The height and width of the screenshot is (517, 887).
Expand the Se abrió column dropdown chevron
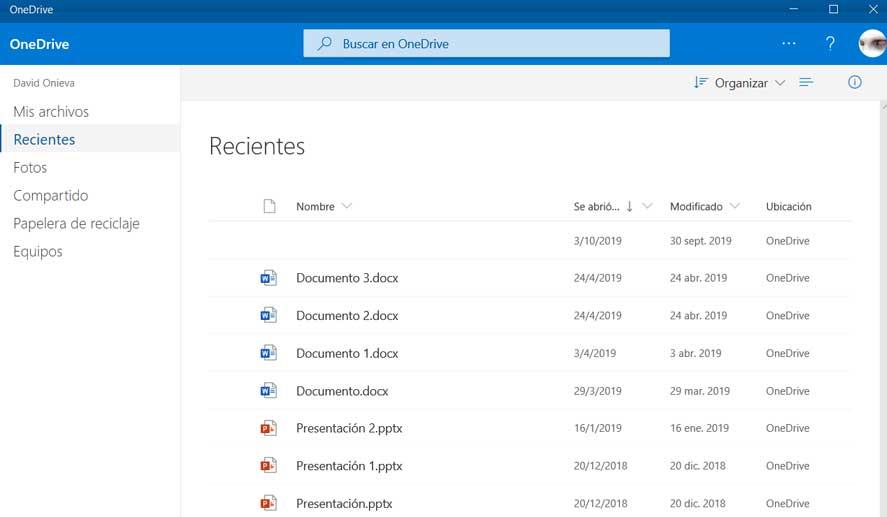[647, 206]
